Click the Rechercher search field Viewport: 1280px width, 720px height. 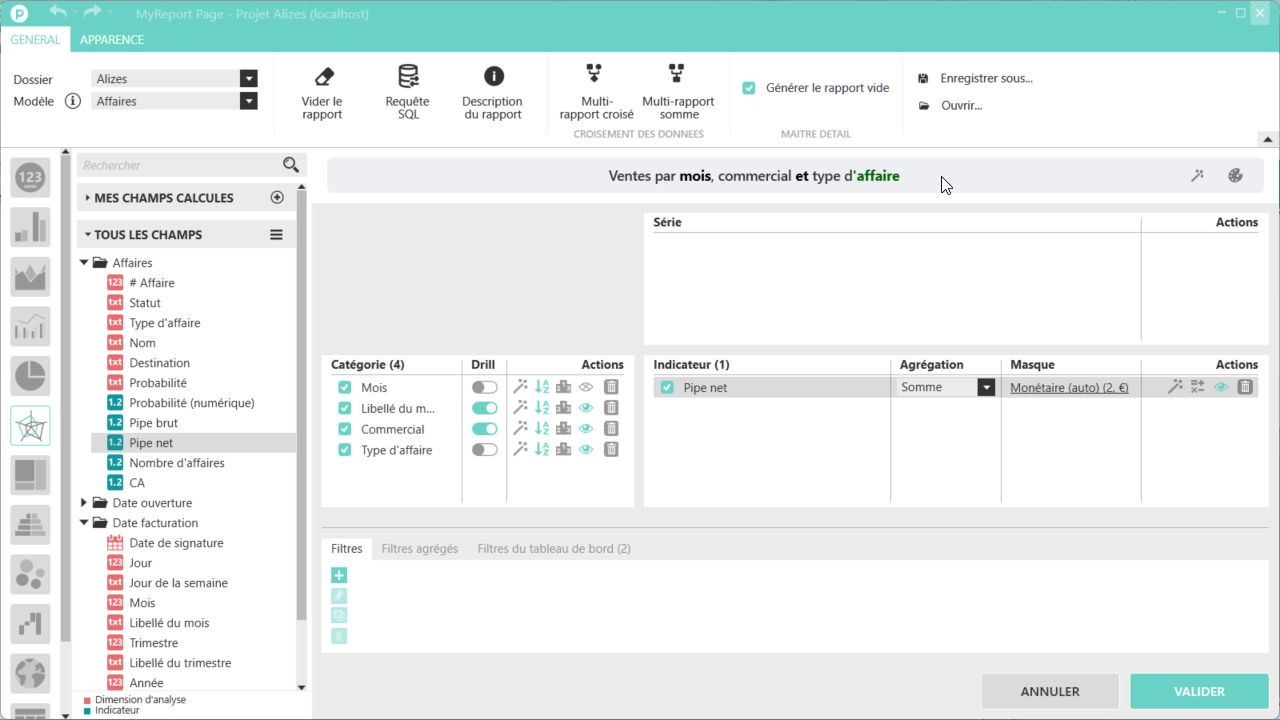pos(180,165)
